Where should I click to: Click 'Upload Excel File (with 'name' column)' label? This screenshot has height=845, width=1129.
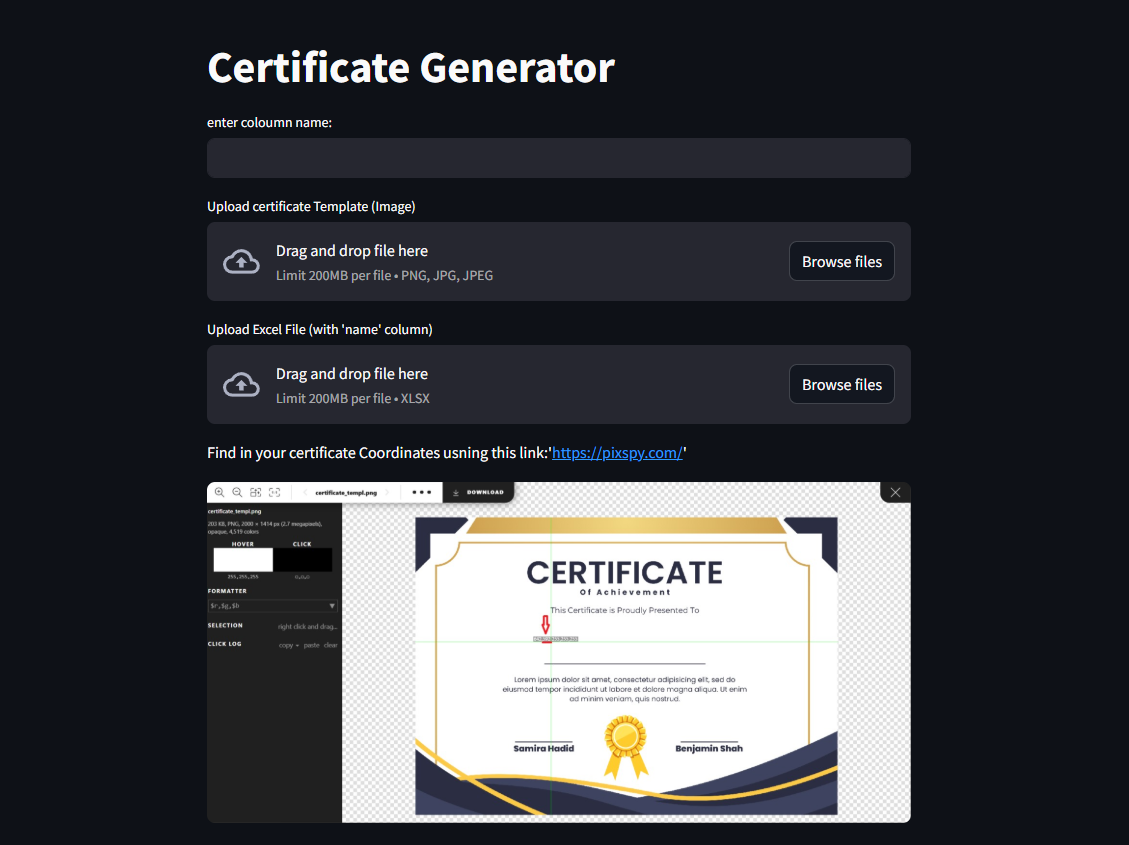point(320,330)
